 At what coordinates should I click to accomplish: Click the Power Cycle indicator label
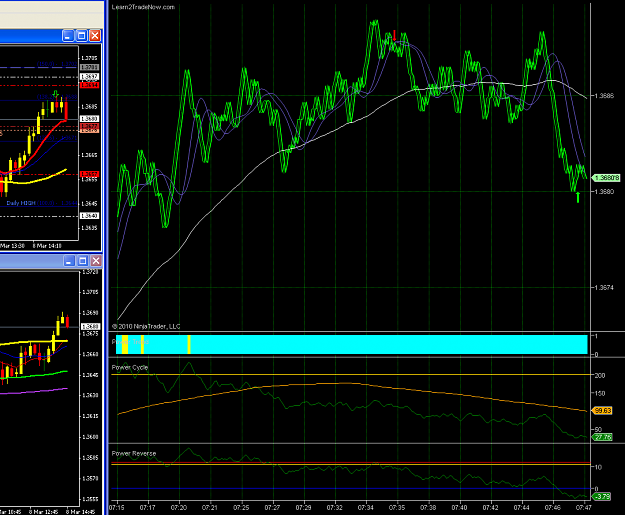[130, 367]
